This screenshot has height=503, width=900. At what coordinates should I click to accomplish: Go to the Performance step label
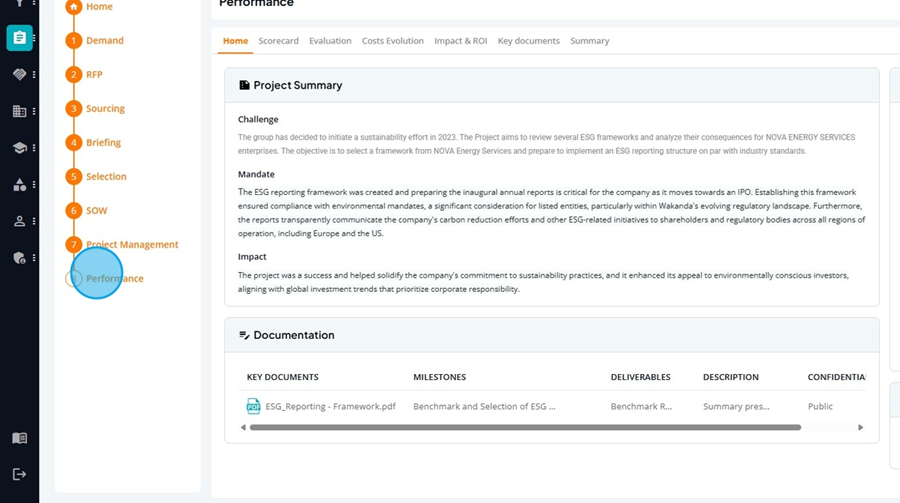[x=115, y=278]
